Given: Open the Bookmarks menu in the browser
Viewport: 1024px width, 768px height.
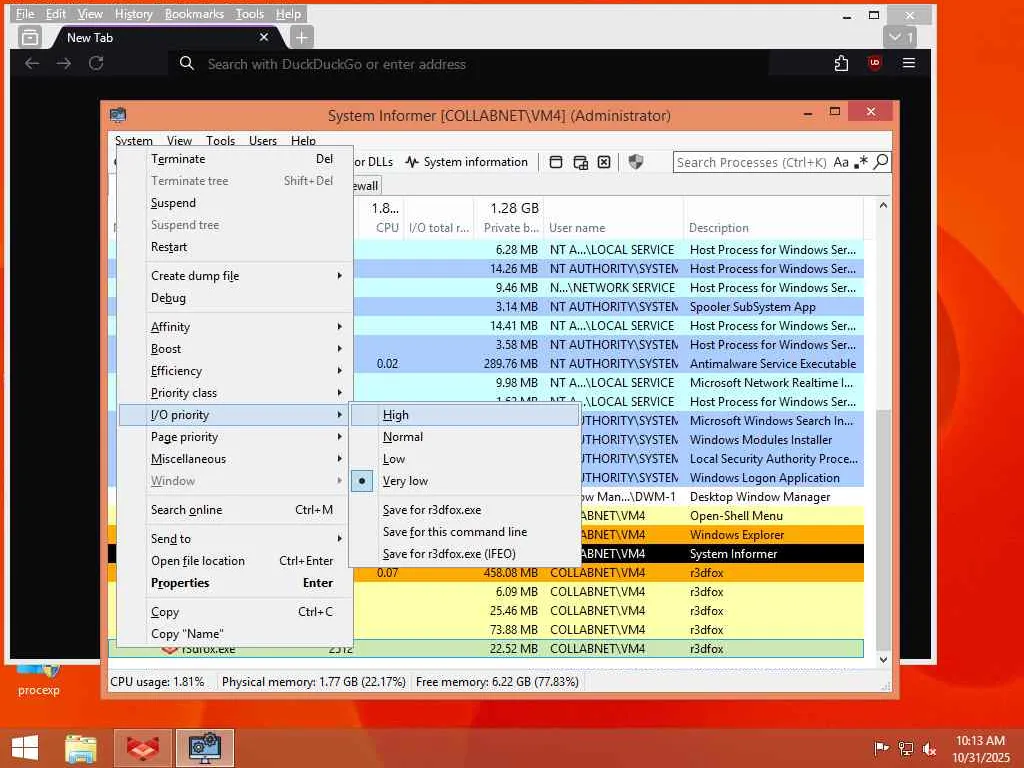Looking at the screenshot, I should pos(194,14).
